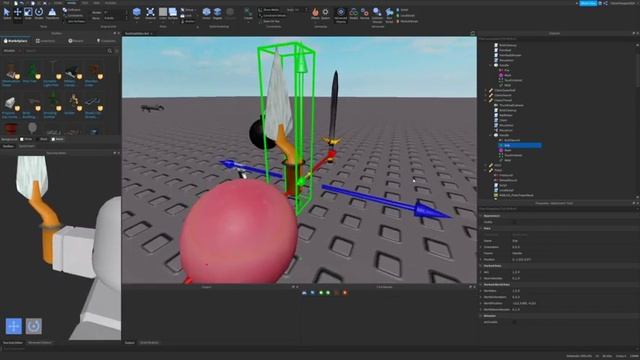The image size is (640, 360).
Task: Switch to Inventory tab in Toolbox
Action: tap(46, 41)
